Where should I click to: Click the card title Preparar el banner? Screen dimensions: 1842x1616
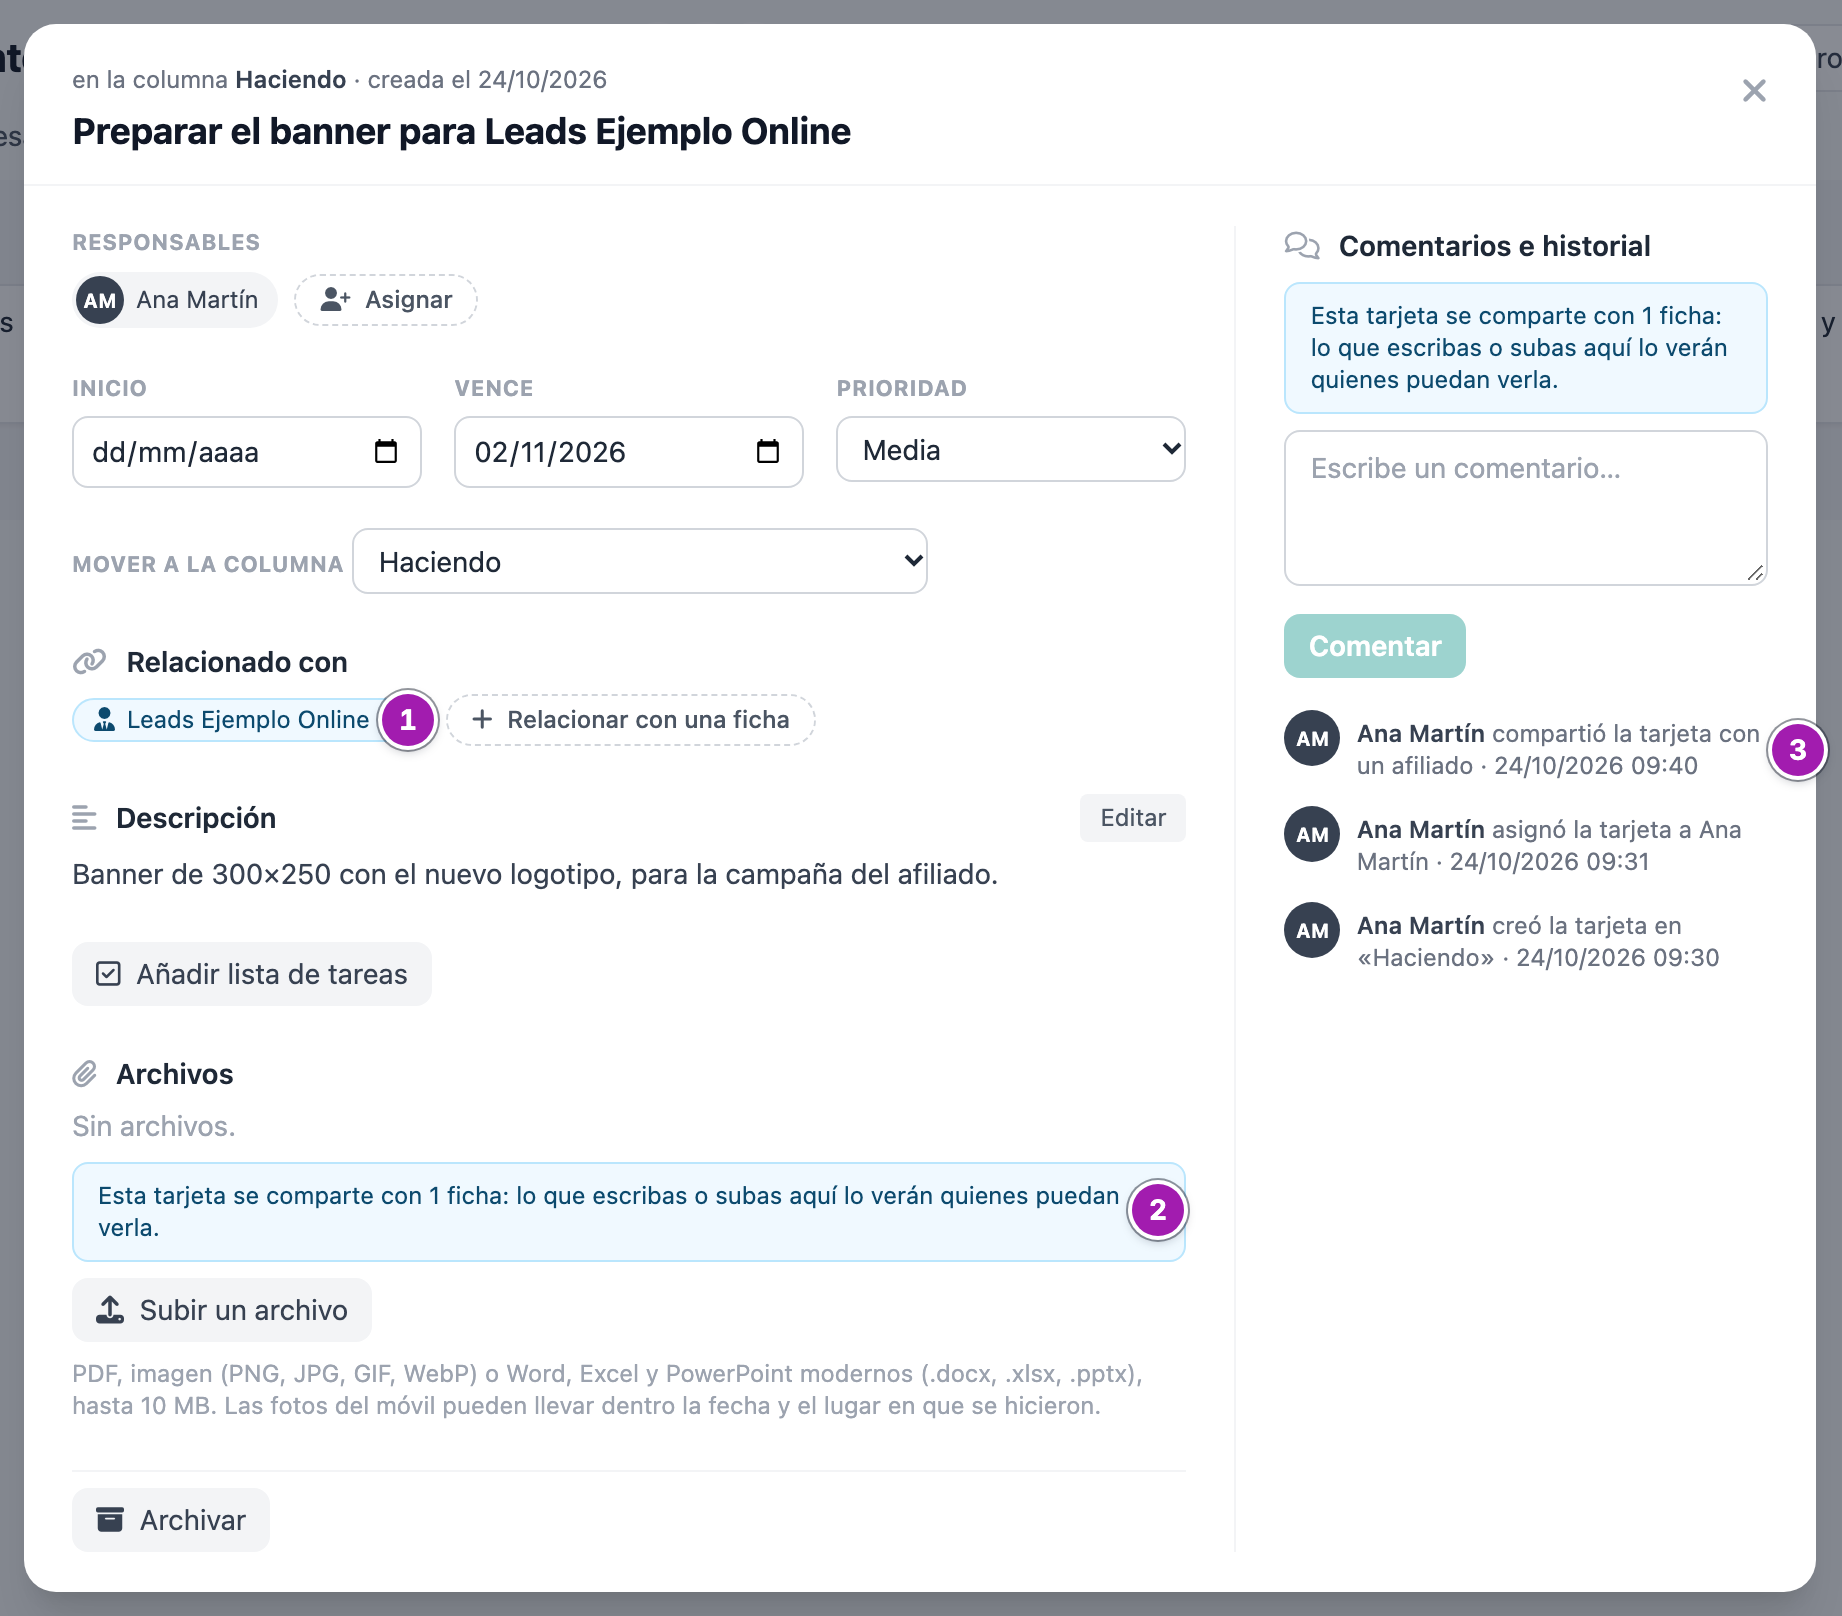click(462, 132)
